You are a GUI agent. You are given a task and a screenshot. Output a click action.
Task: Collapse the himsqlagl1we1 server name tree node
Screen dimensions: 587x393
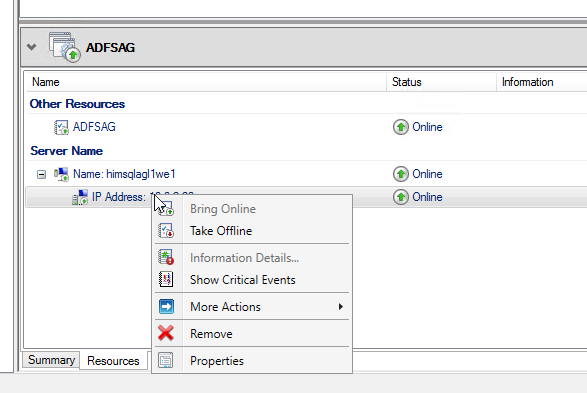[x=42, y=174]
